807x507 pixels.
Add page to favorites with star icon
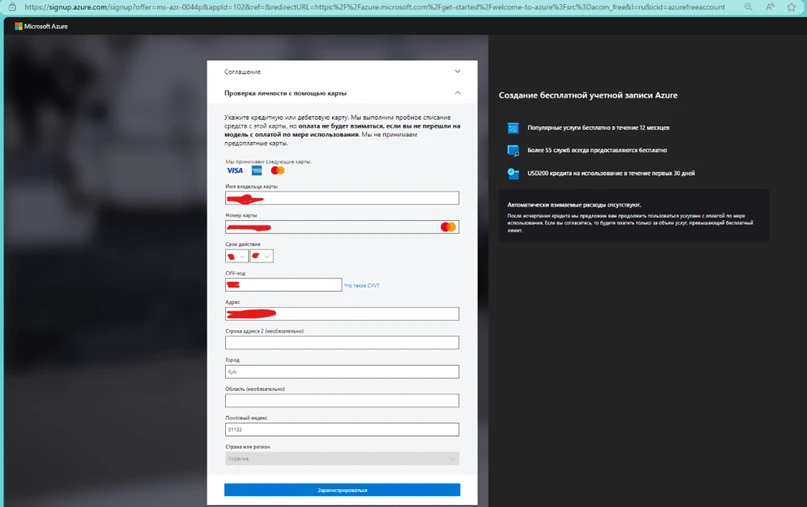pyautogui.click(x=792, y=7)
